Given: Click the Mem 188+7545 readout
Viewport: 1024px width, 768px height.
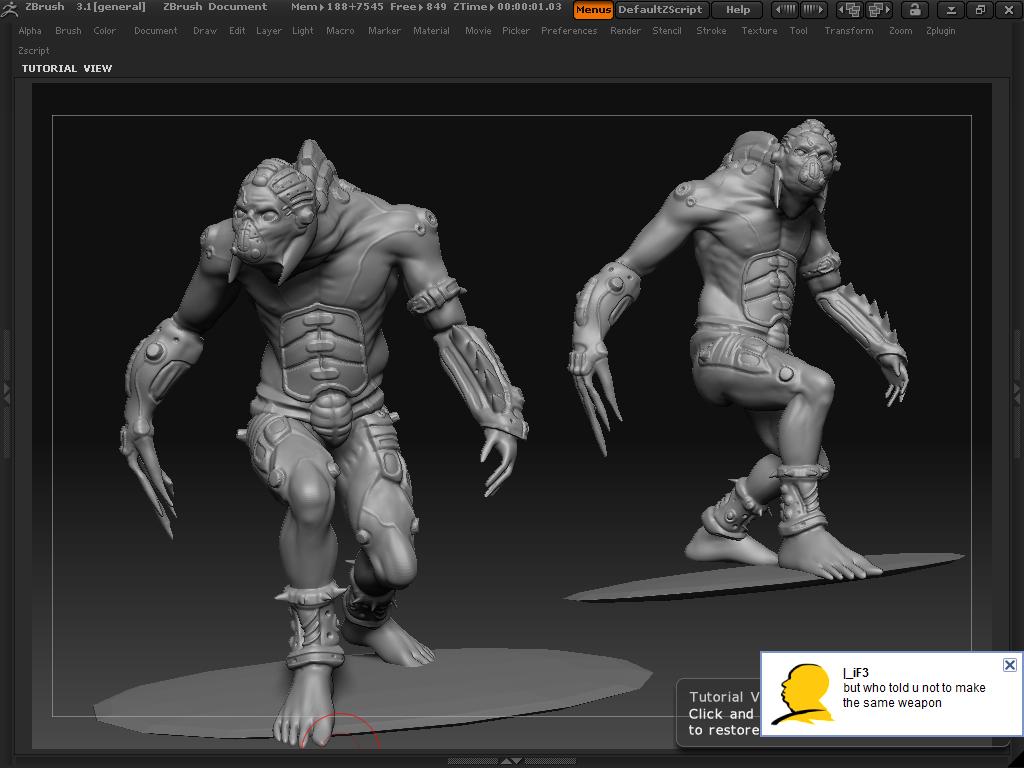Looking at the screenshot, I should (337, 7).
